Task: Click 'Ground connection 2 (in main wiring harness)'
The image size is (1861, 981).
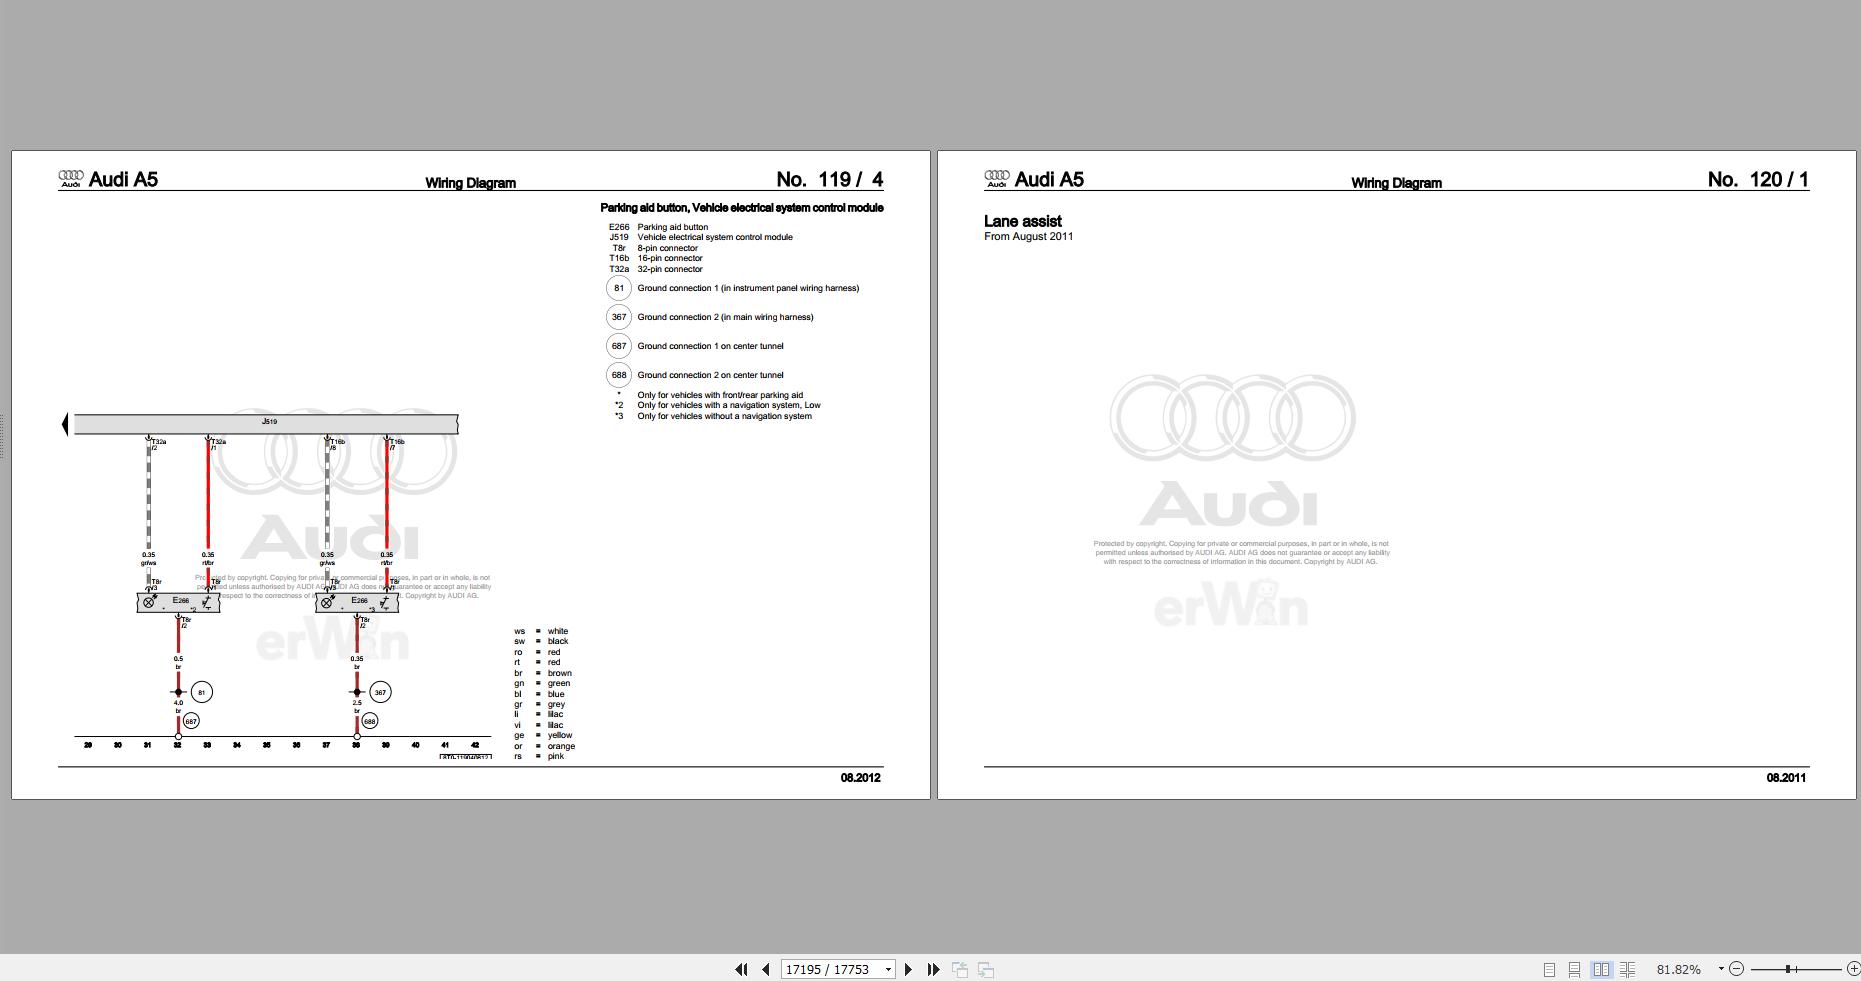Action: pyautogui.click(x=726, y=317)
